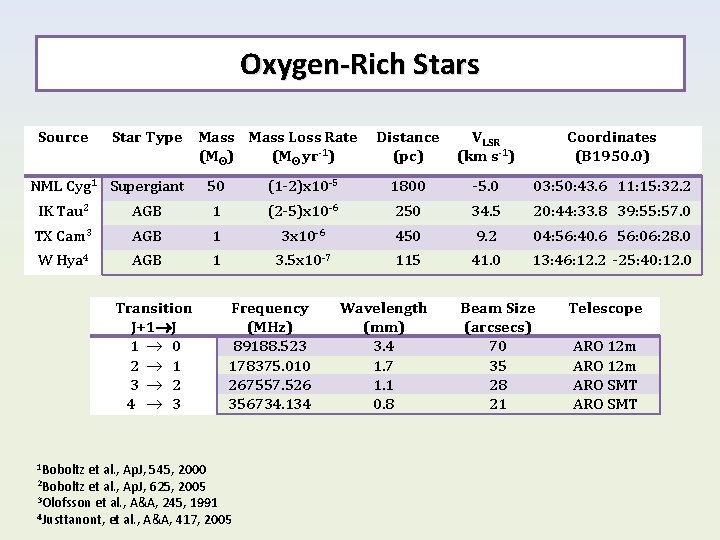Viewport: 720px width, 540px height.
Task: Click the 'Distance (pc)' column header
Action: click(x=408, y=147)
